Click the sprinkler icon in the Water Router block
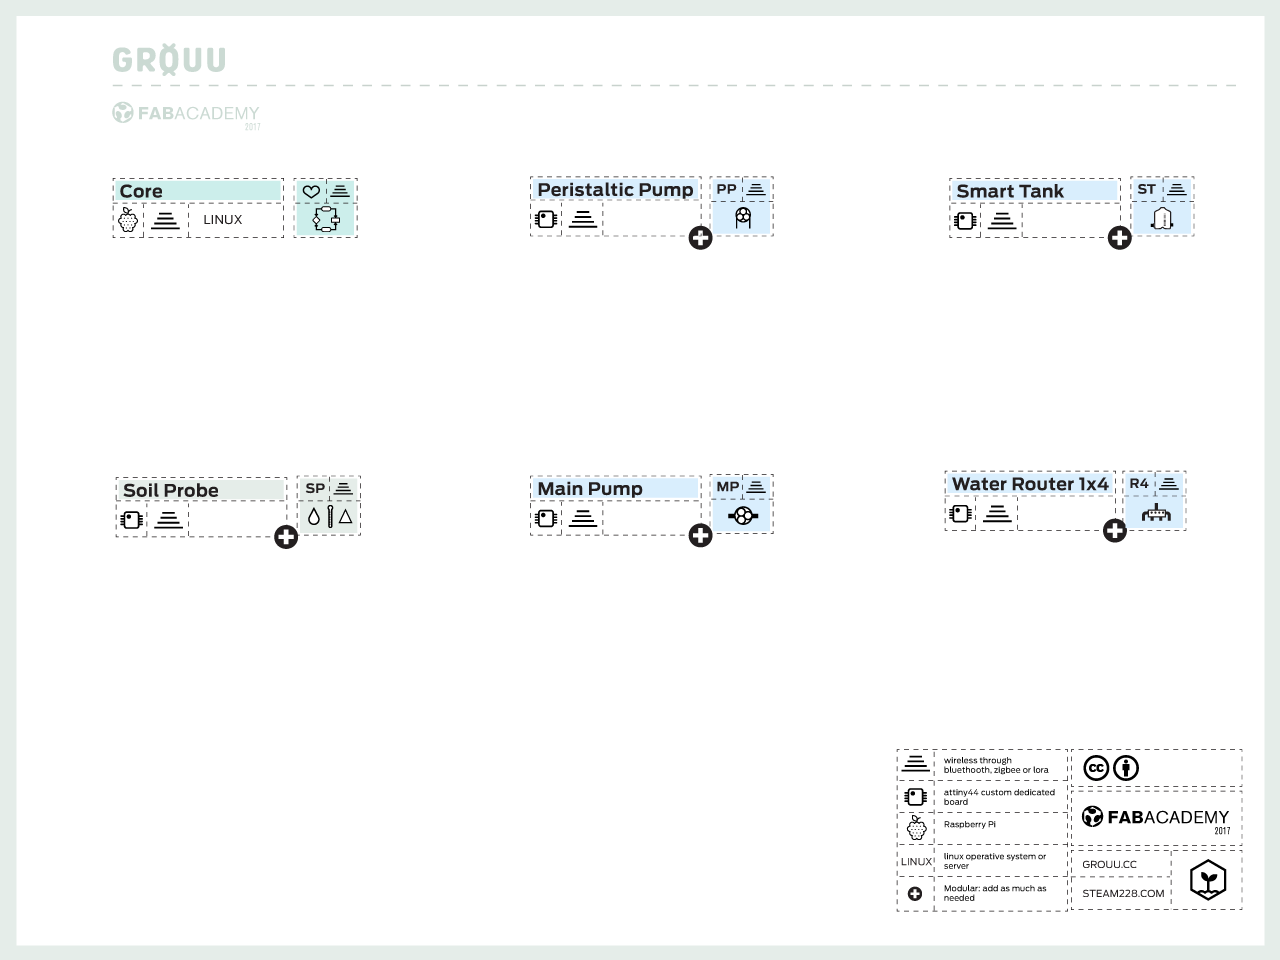This screenshot has height=960, width=1280. pos(1157,513)
